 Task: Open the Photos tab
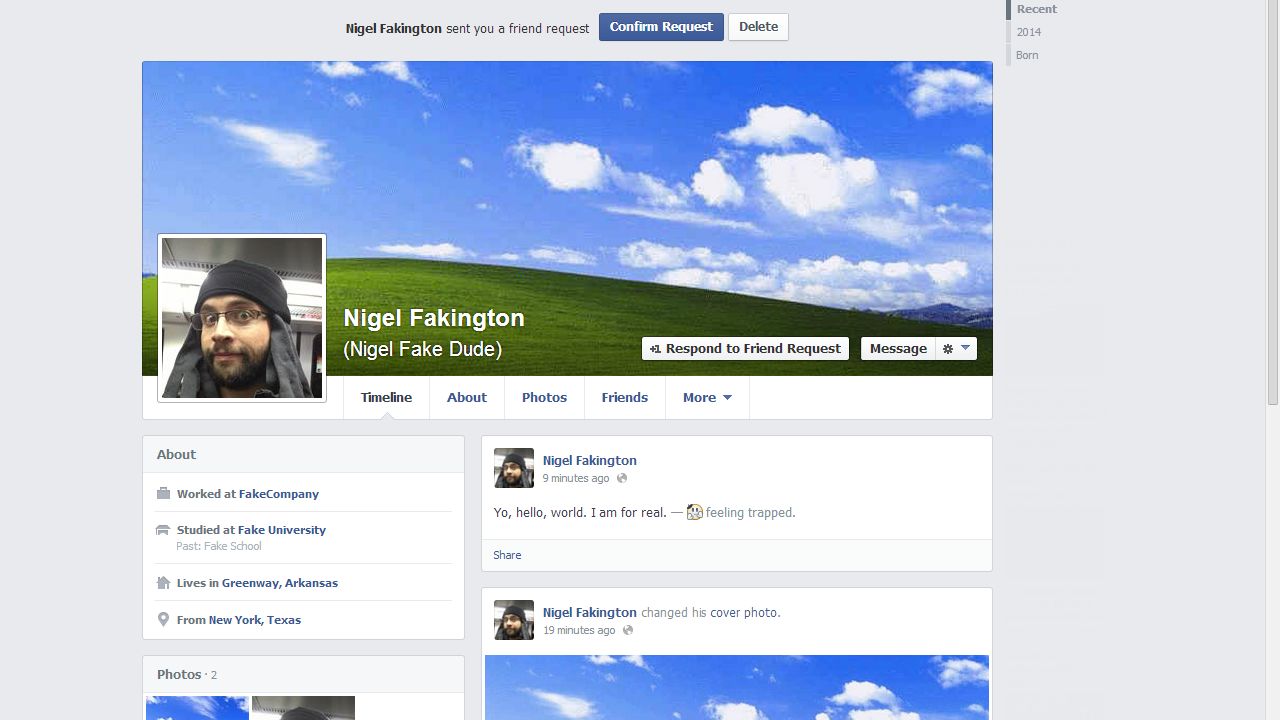[x=544, y=398]
